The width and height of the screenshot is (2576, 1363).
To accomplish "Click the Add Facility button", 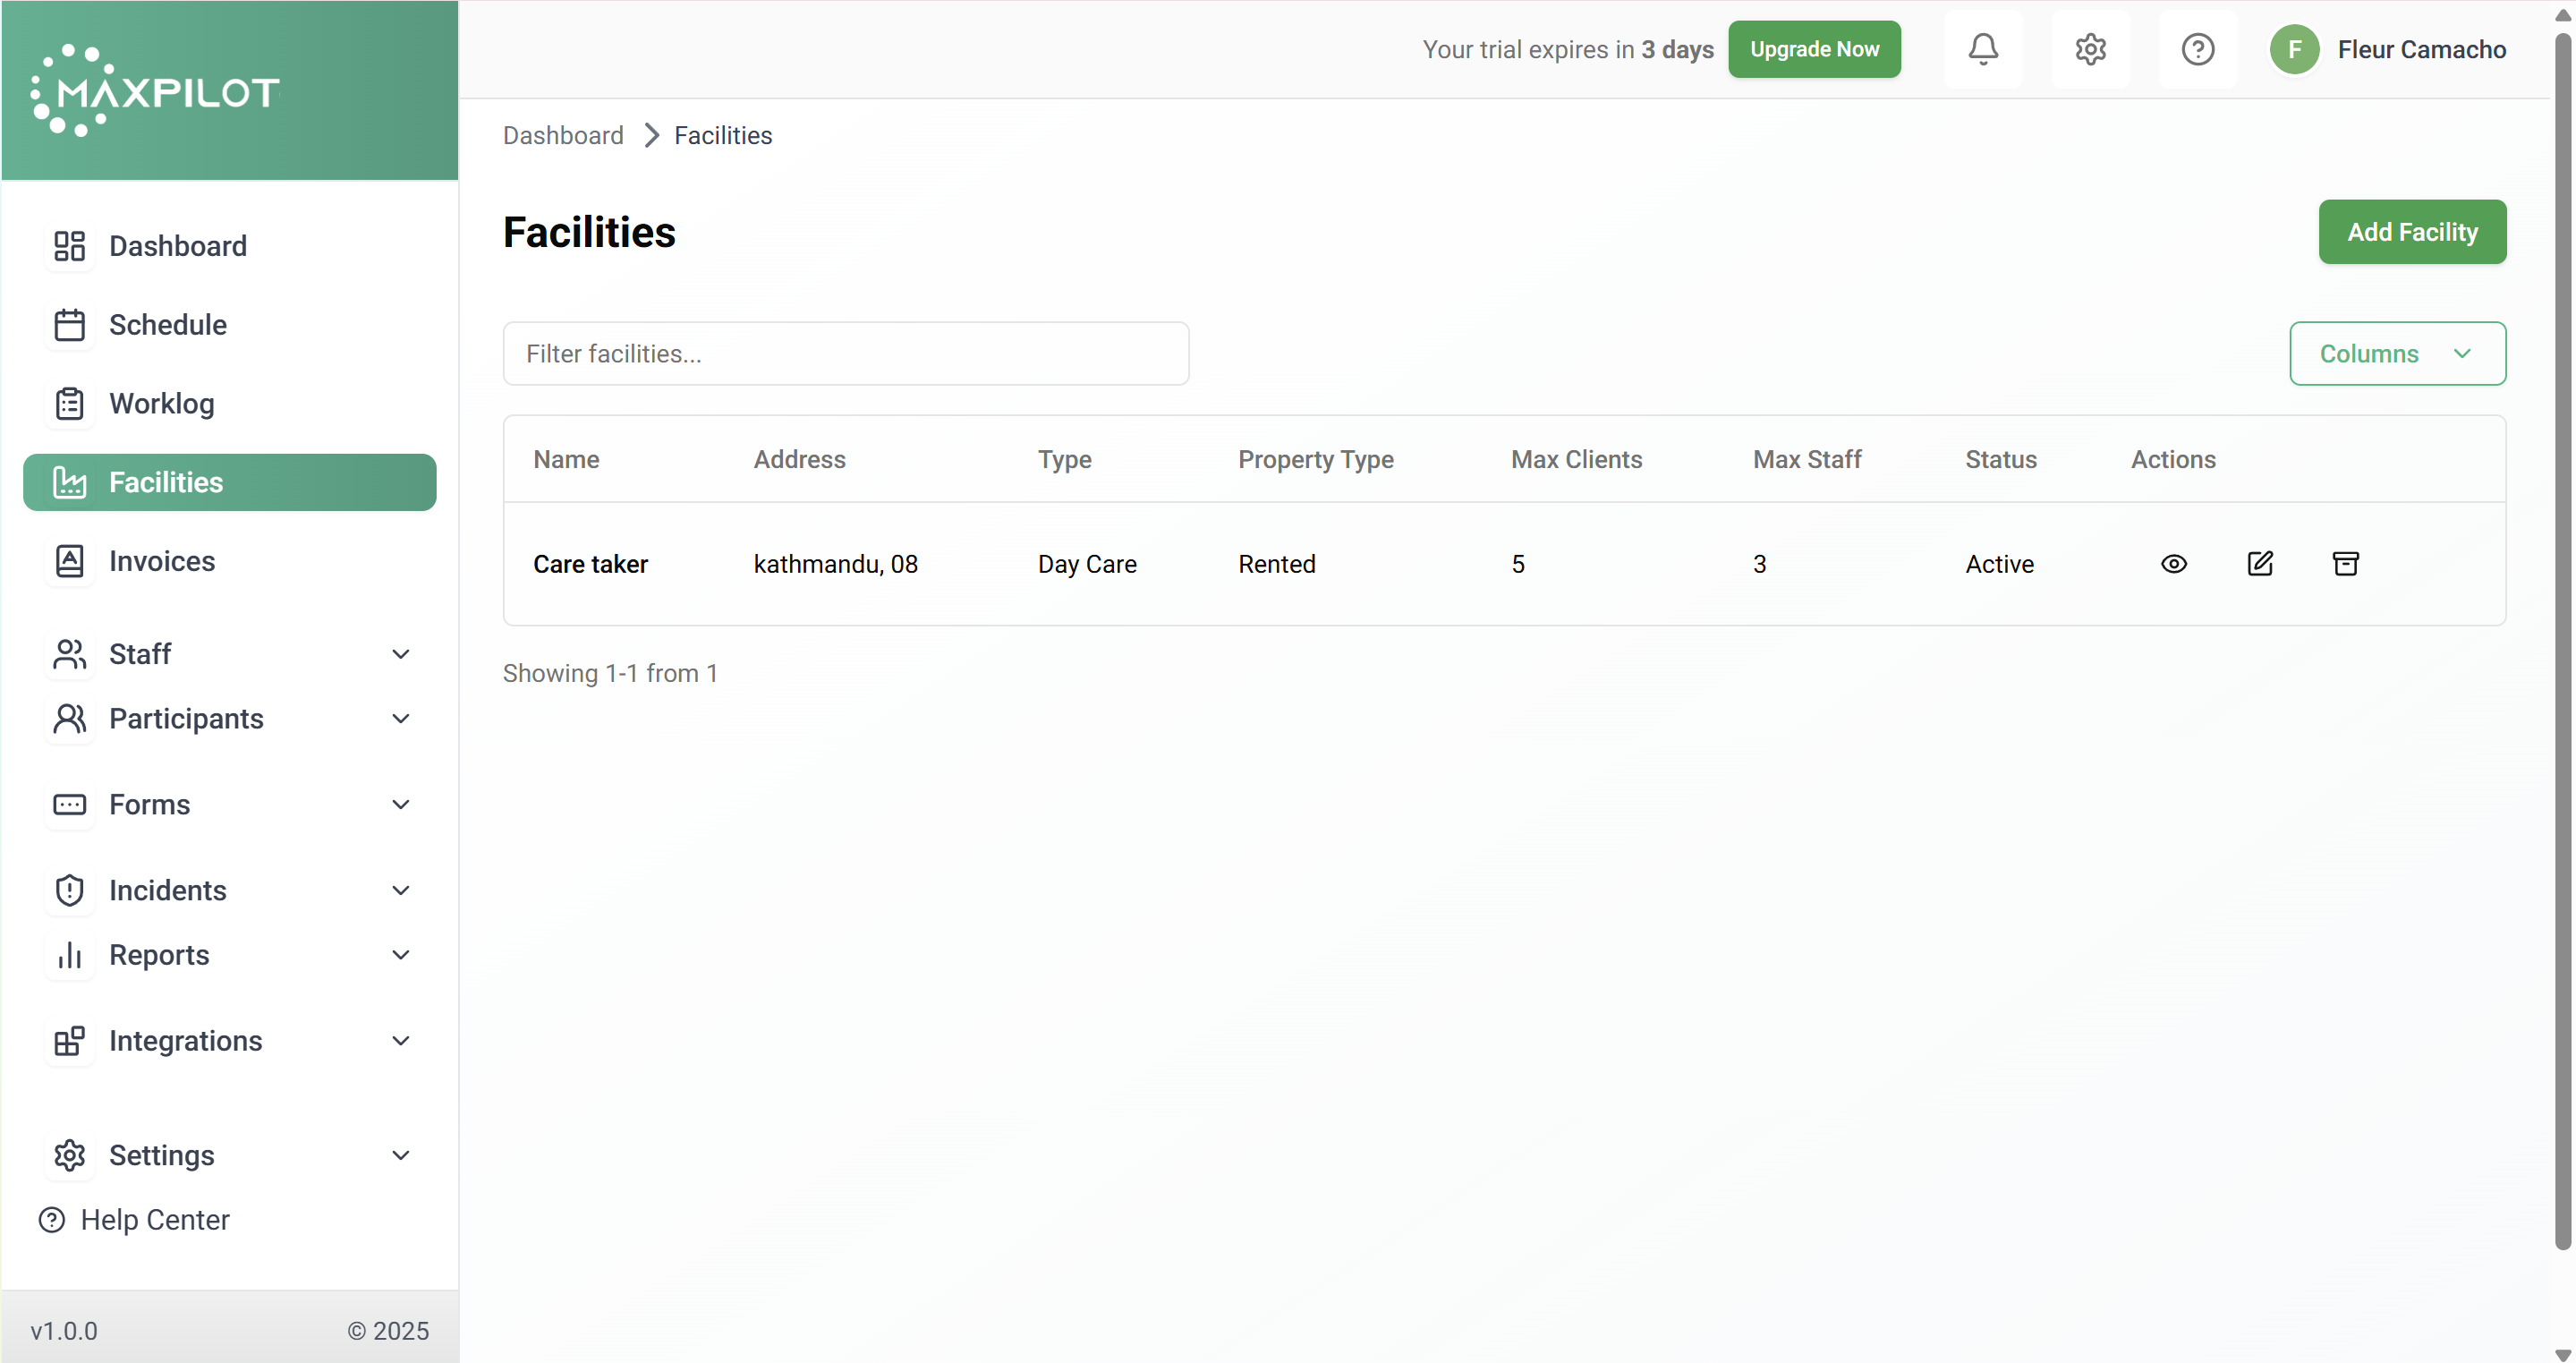I will [x=2411, y=232].
